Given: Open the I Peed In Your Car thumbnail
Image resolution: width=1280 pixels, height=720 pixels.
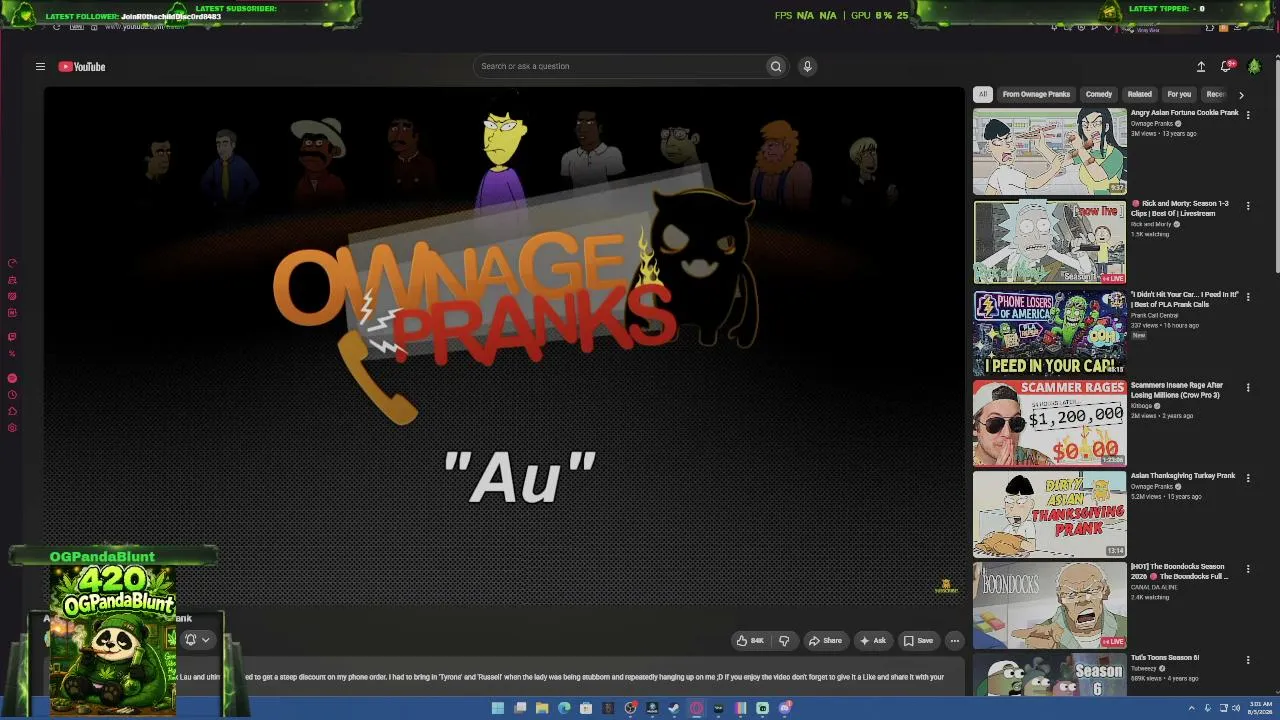Looking at the screenshot, I should click(1050, 333).
